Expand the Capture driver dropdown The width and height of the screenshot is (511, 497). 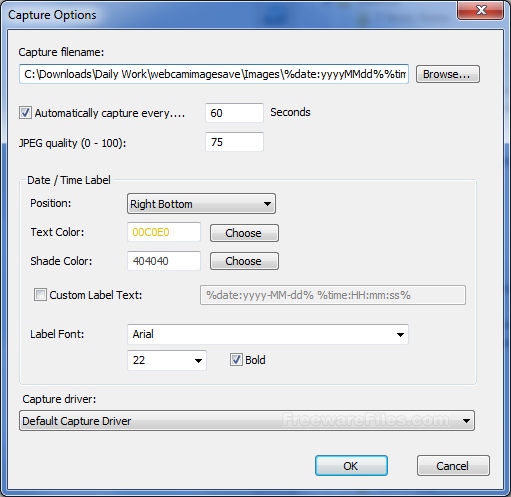coord(247,421)
